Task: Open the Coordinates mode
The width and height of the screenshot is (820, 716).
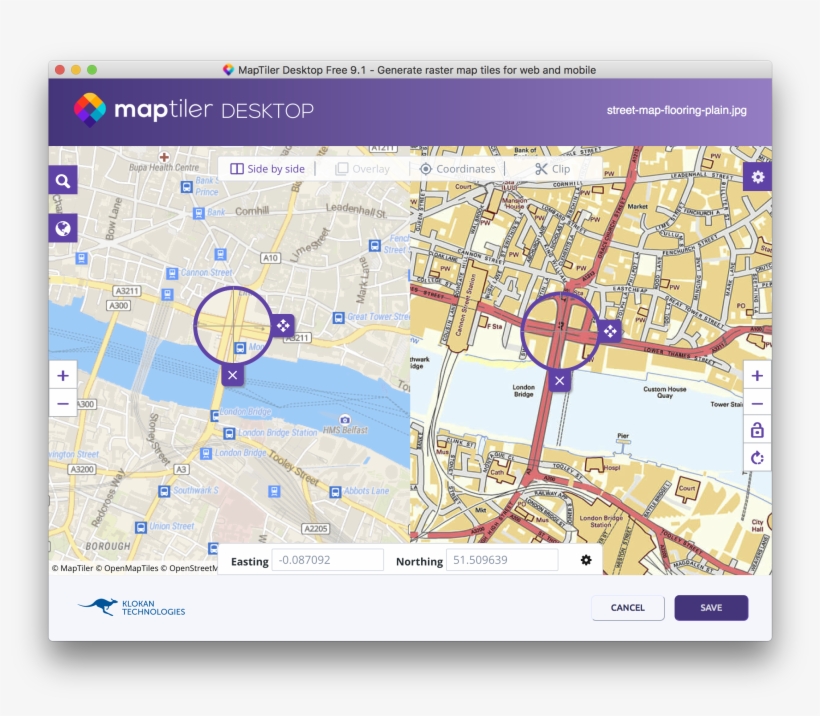Action: (458, 169)
